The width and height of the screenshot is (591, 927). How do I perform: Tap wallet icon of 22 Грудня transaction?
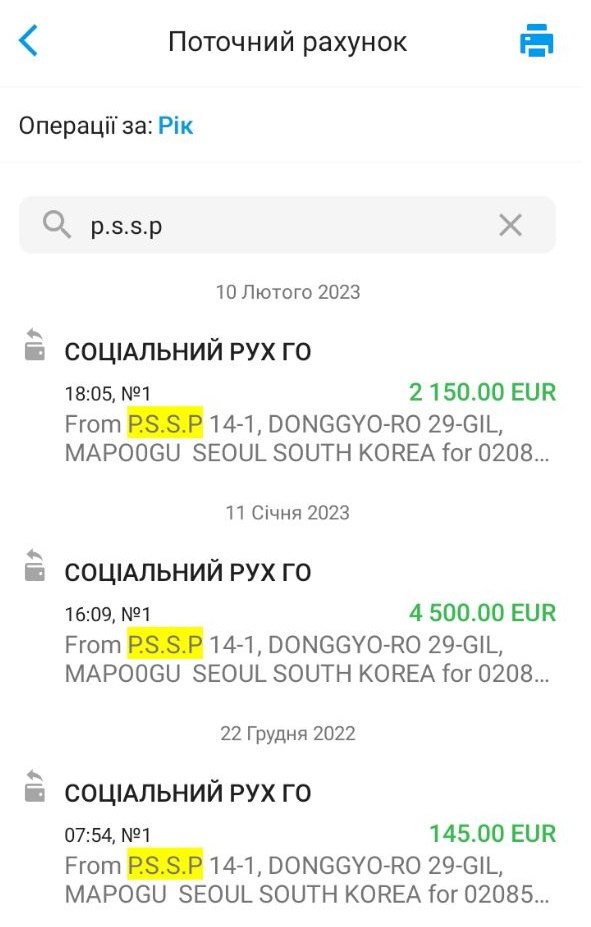coord(35,786)
